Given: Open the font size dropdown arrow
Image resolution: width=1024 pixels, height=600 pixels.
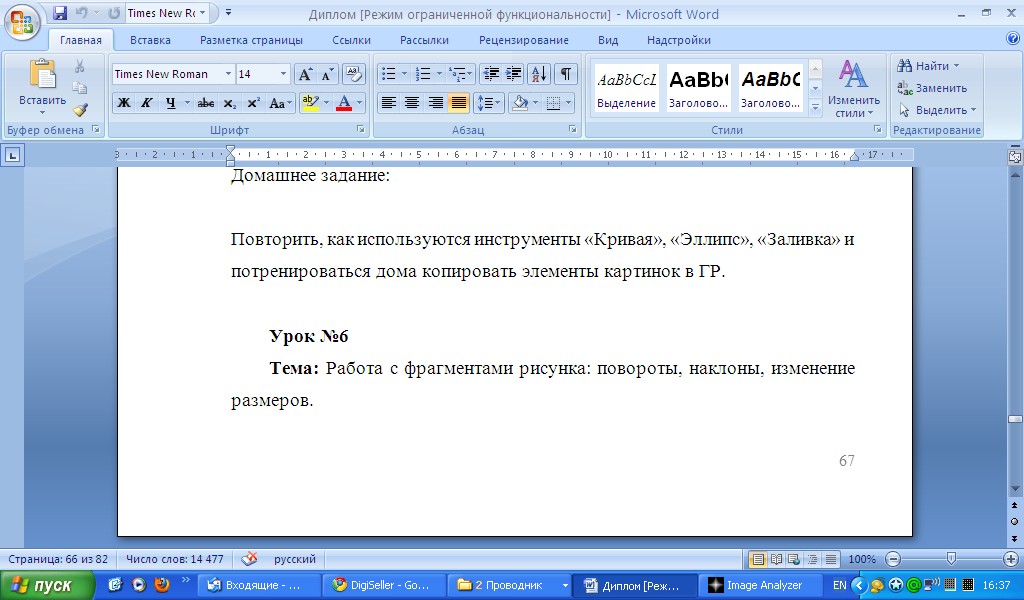Looking at the screenshot, I should (284, 74).
